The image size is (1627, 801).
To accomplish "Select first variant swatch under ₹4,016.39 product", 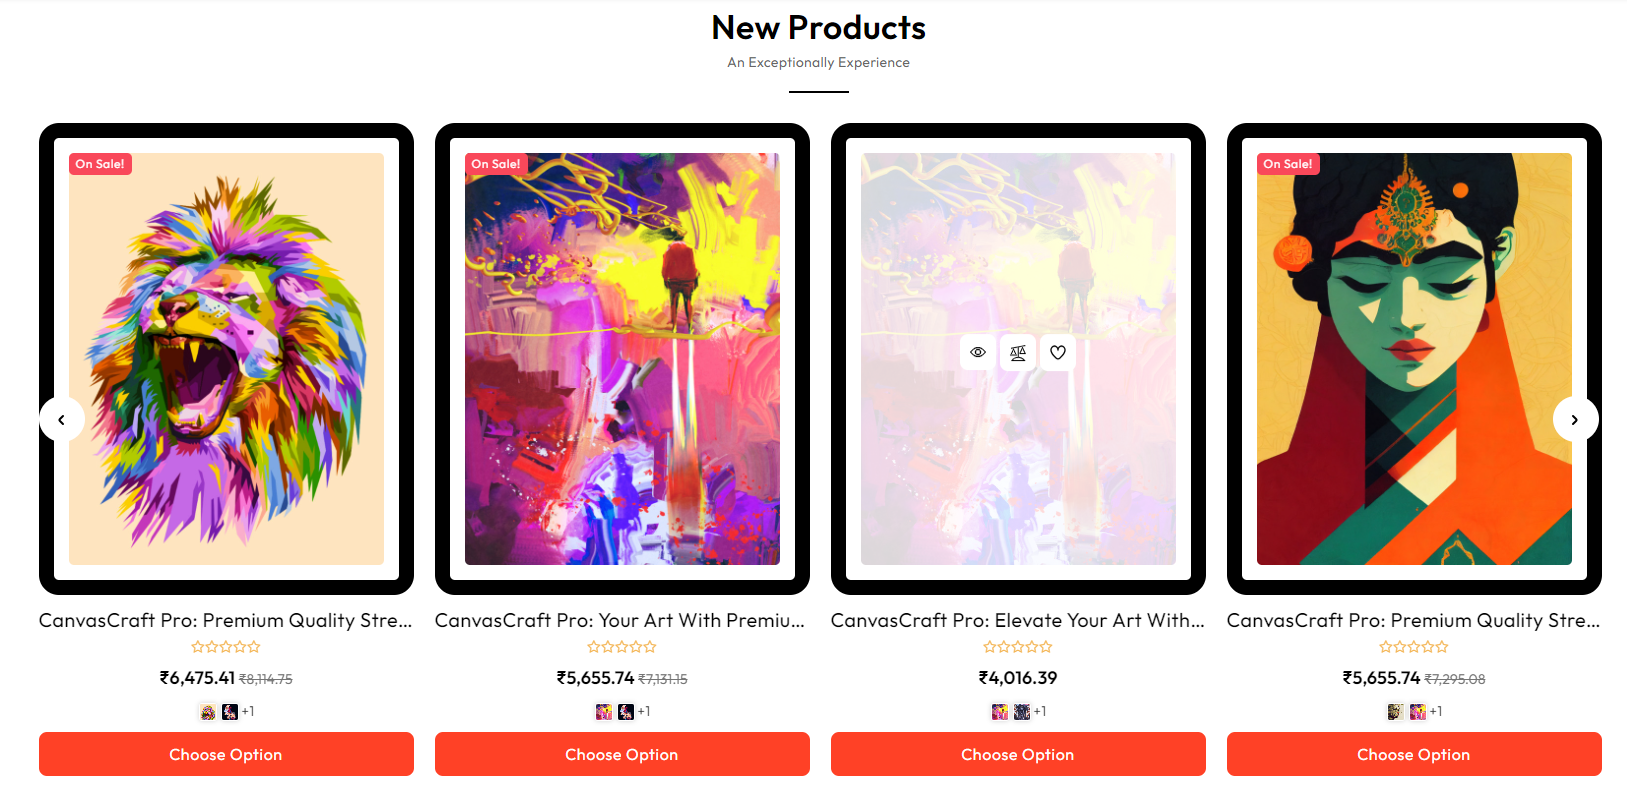I will tap(1000, 712).
